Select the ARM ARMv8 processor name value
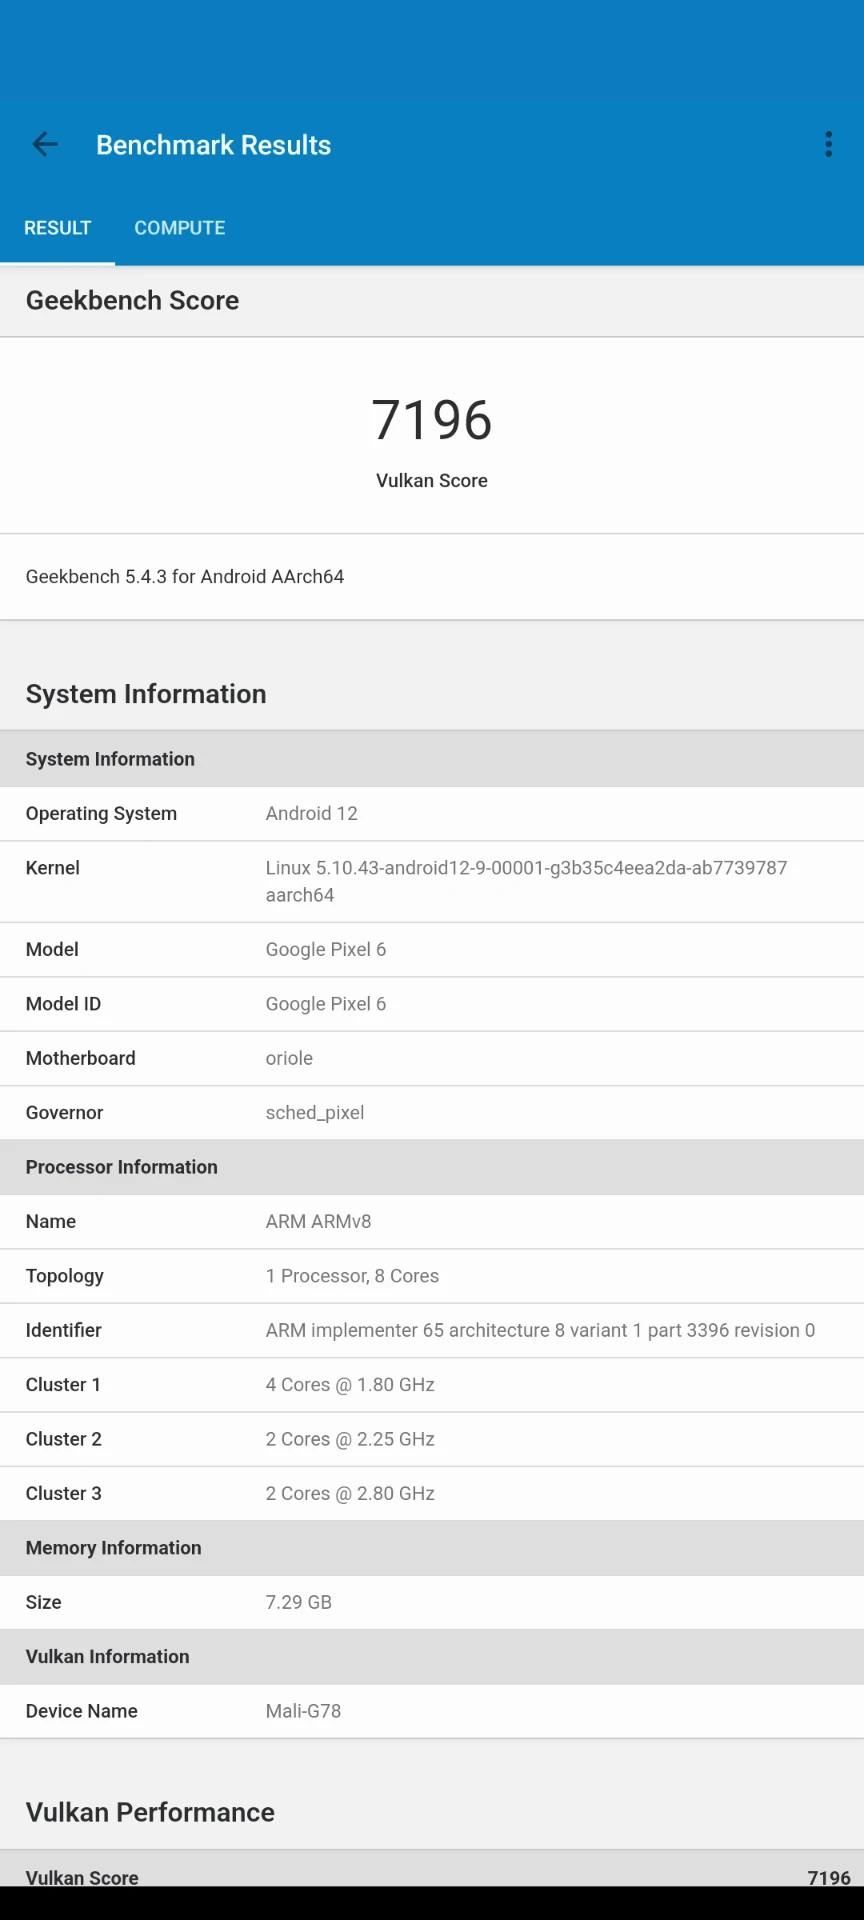This screenshot has width=864, height=1920. [x=318, y=1222]
